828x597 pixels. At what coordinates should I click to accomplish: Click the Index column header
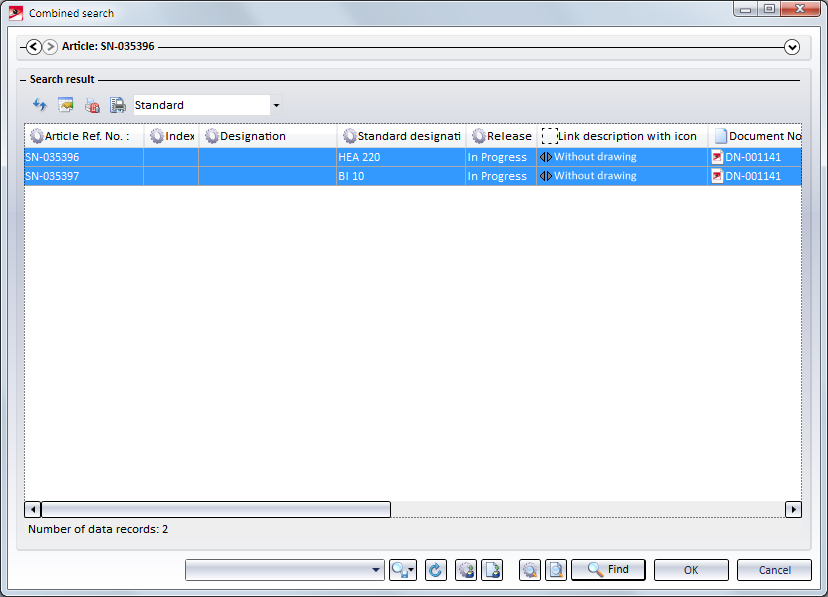172,136
